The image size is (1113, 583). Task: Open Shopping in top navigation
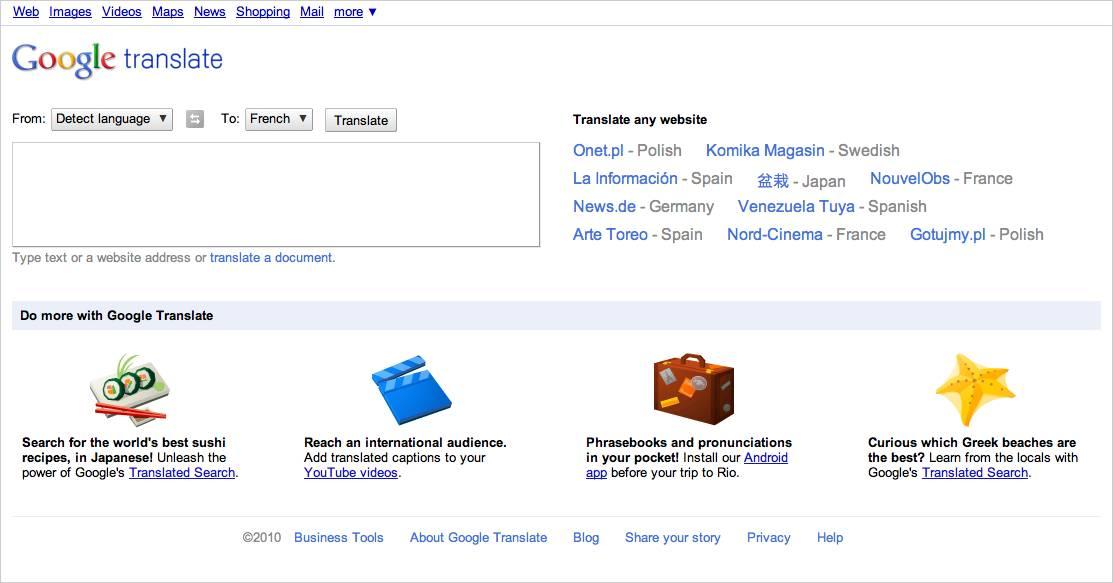coord(263,11)
